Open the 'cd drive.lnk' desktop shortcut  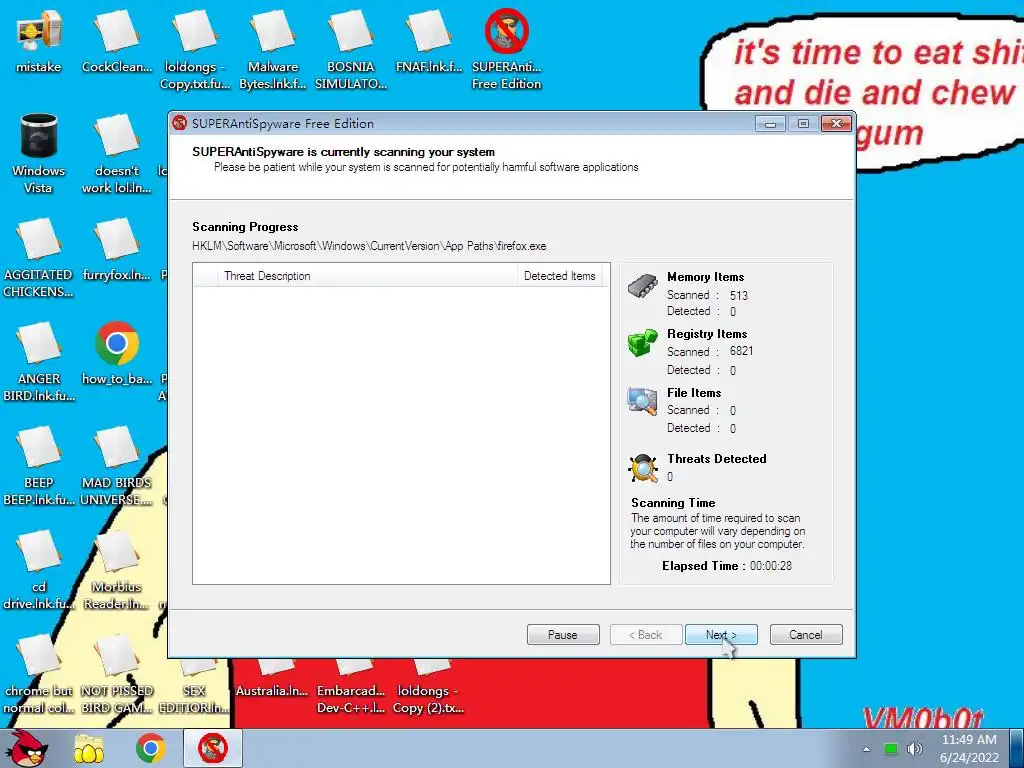coord(39,569)
